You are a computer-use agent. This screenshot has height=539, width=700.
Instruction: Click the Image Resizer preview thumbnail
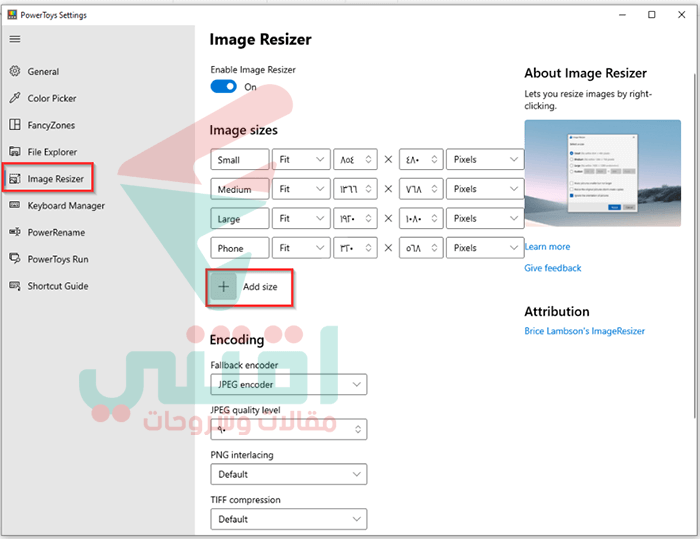(603, 173)
